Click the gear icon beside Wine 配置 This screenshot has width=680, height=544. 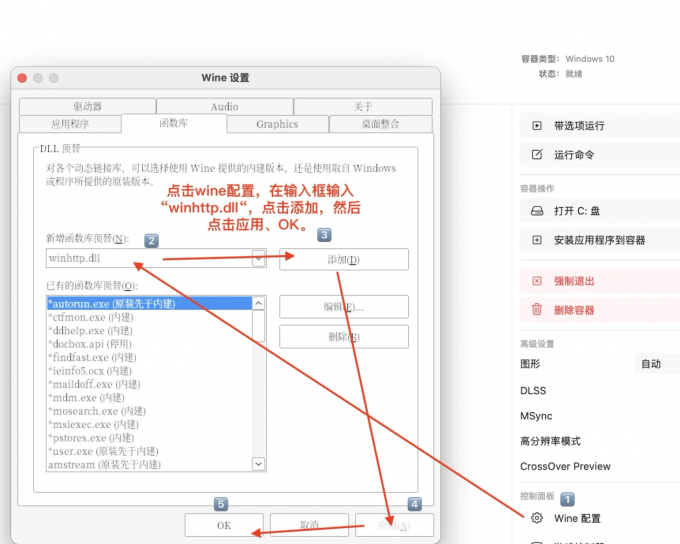[537, 518]
